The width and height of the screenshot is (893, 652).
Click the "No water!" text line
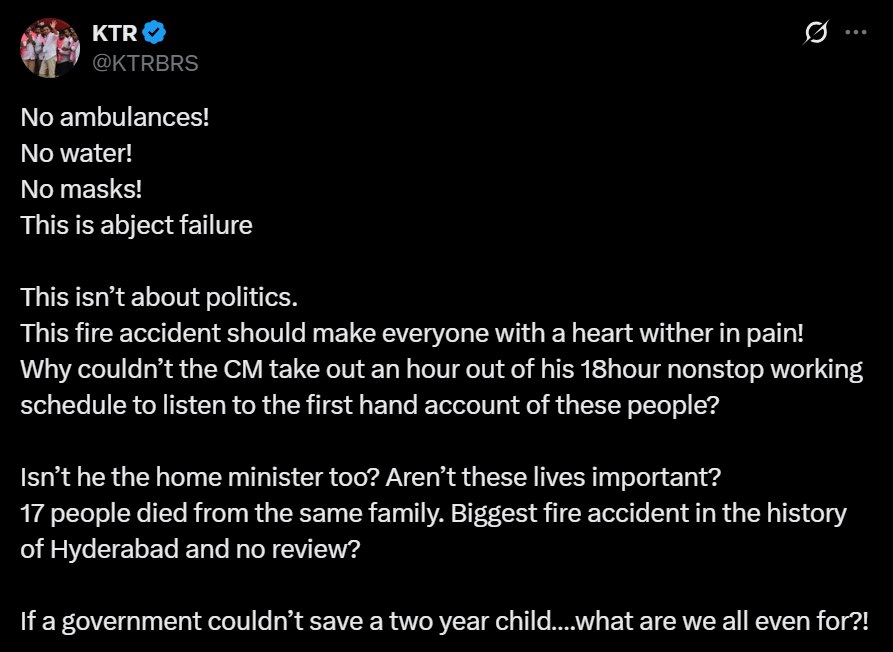click(77, 153)
